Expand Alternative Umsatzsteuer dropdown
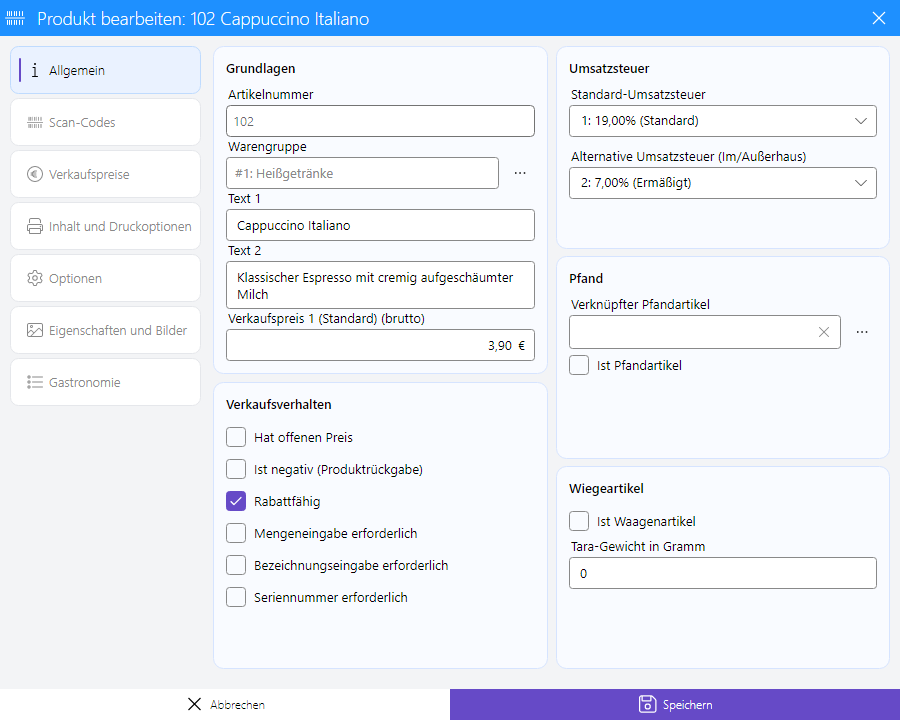The image size is (900, 720). pos(723,183)
